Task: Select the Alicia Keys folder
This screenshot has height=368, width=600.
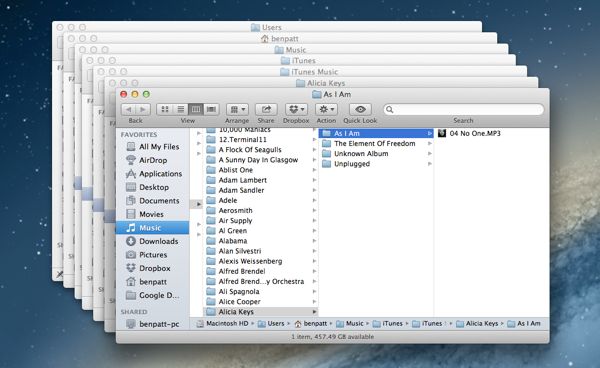Action: coord(260,312)
